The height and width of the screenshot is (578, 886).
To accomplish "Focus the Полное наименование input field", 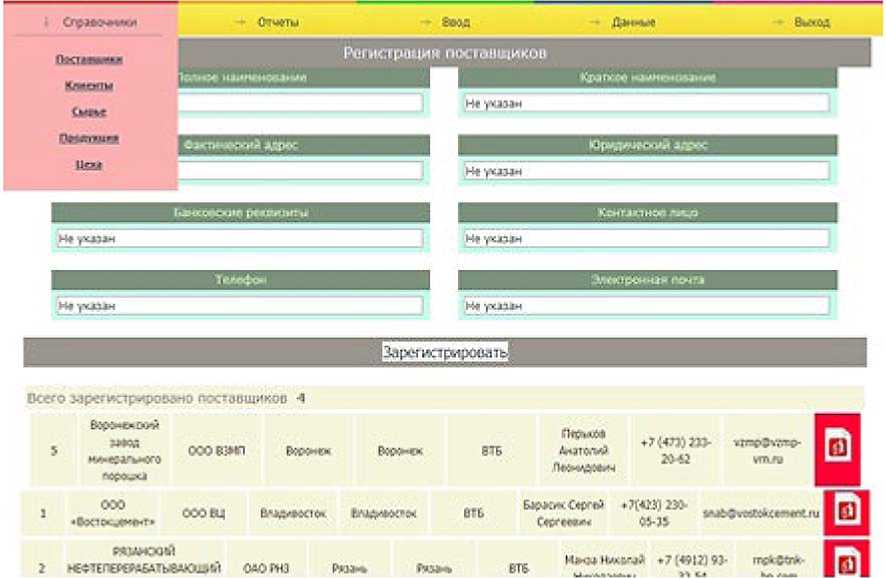I will coord(300,103).
